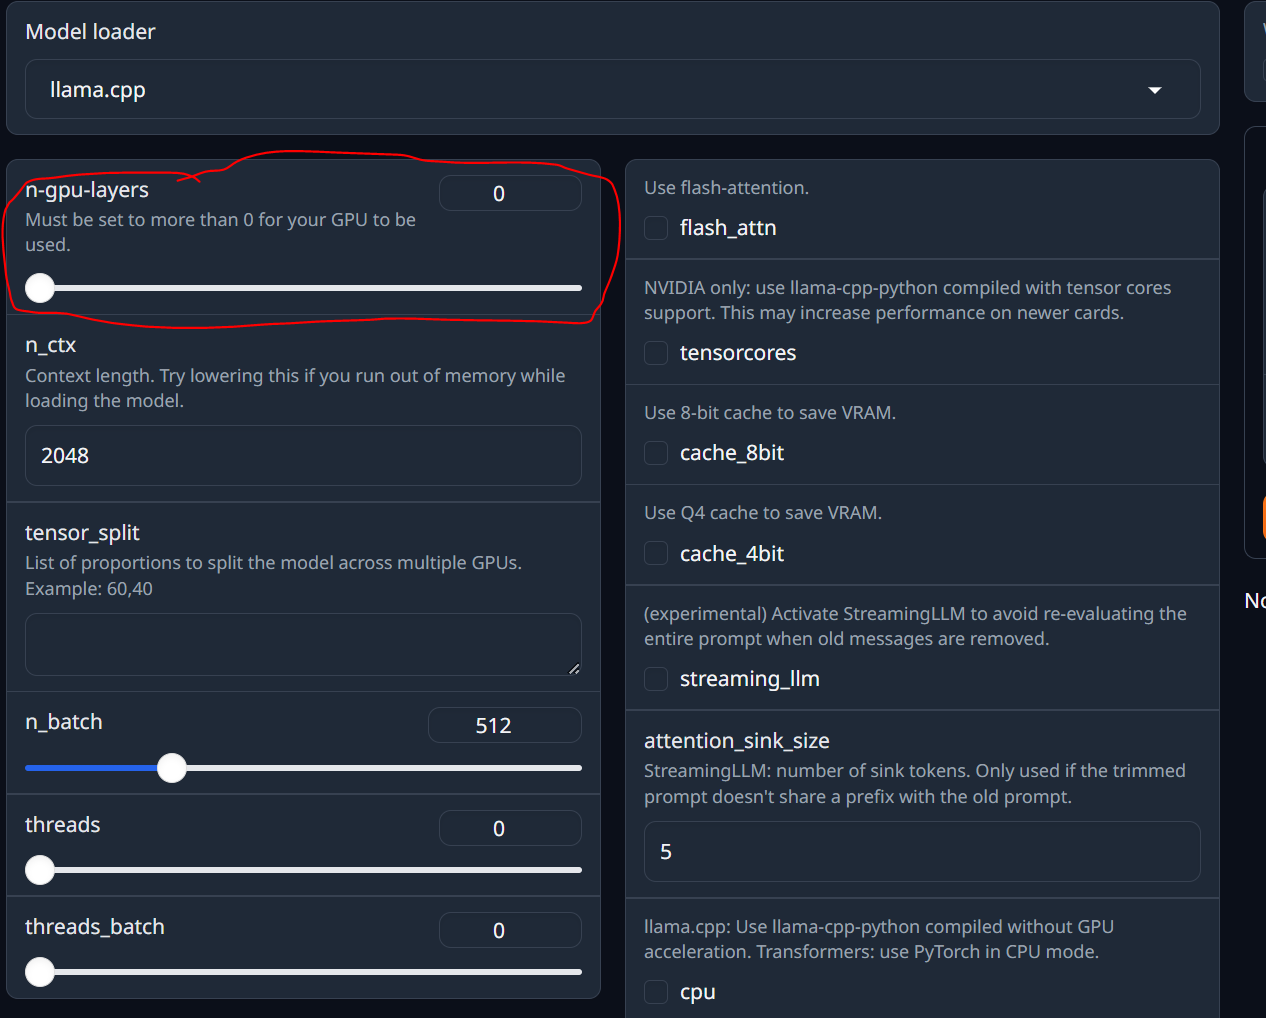The height and width of the screenshot is (1018, 1266).
Task: Click the attention_sink_size field showing 5
Action: pos(922,852)
